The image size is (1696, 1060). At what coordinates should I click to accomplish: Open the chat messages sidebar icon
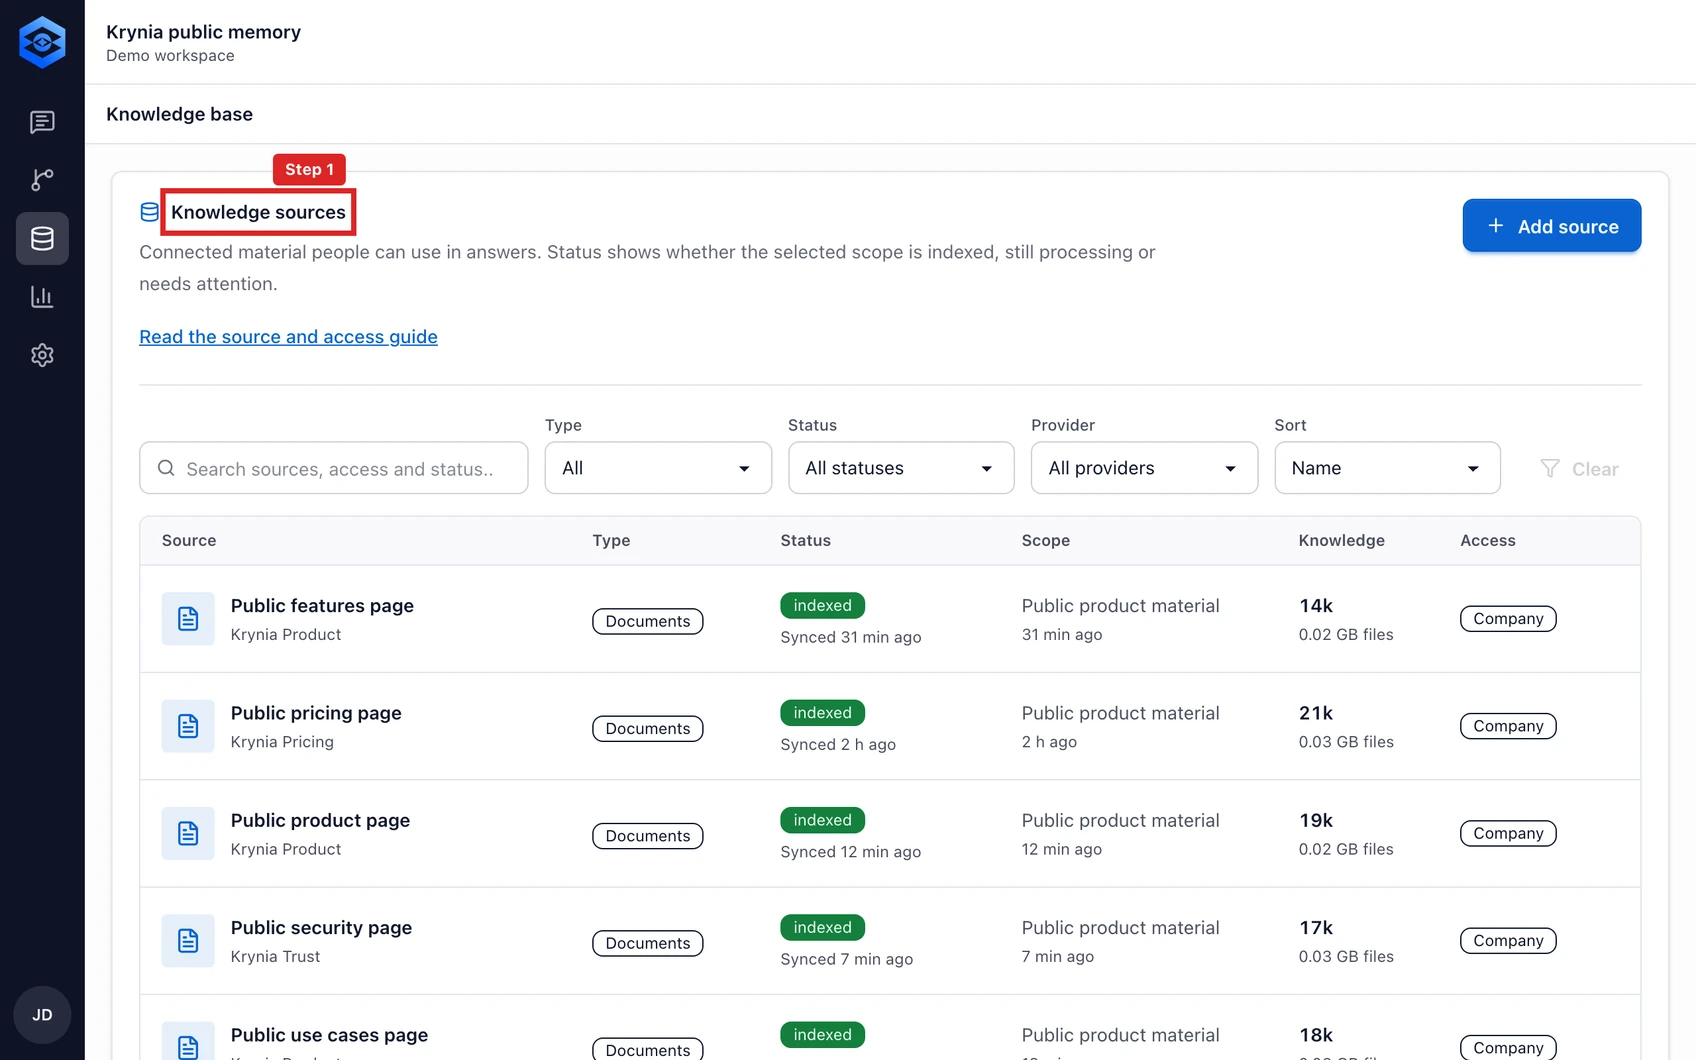click(42, 122)
